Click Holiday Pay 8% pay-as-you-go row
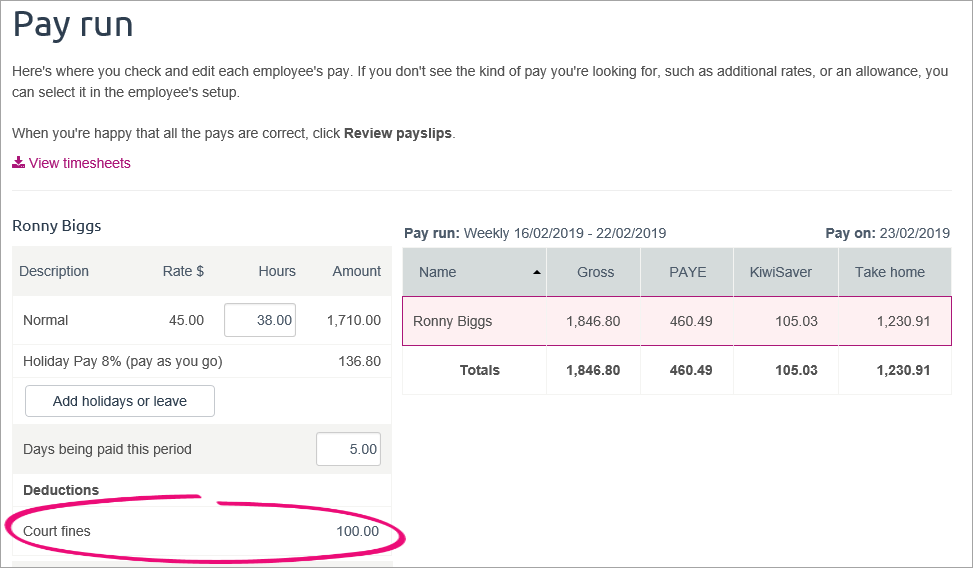 pos(202,361)
